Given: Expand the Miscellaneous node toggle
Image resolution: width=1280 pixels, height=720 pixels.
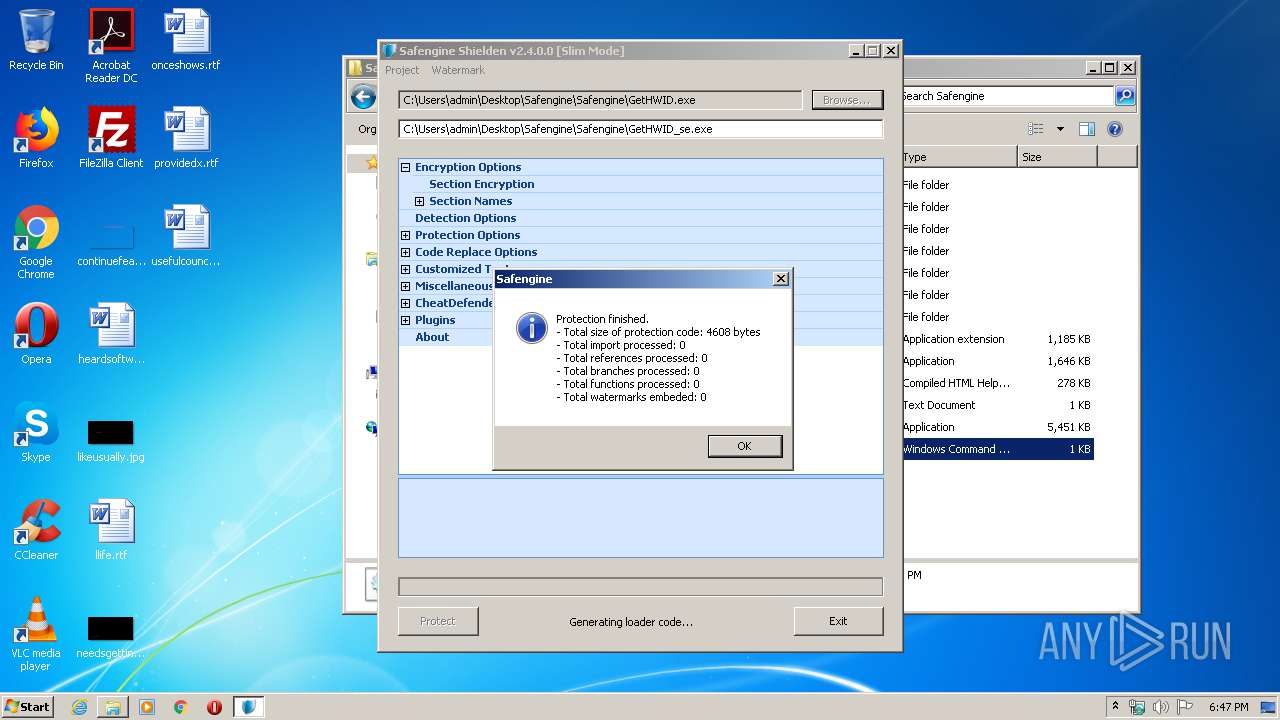Looking at the screenshot, I should point(406,286).
